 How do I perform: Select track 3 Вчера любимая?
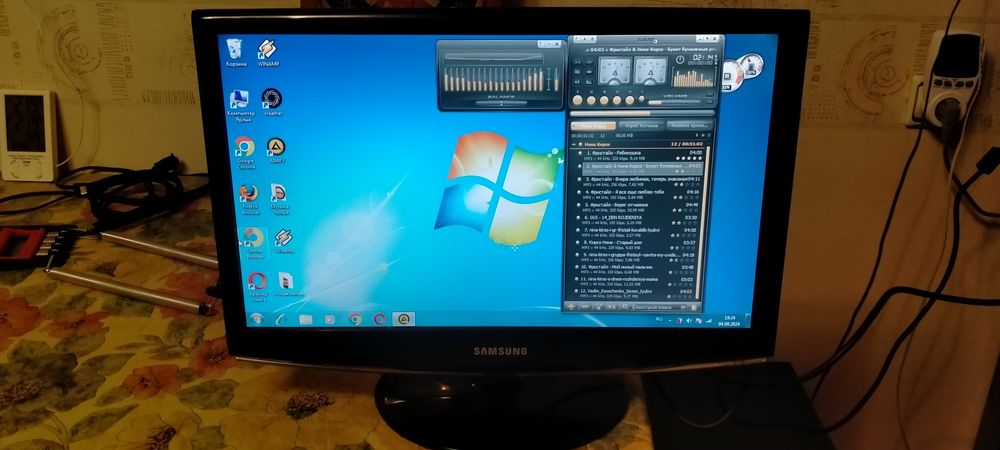pos(641,182)
